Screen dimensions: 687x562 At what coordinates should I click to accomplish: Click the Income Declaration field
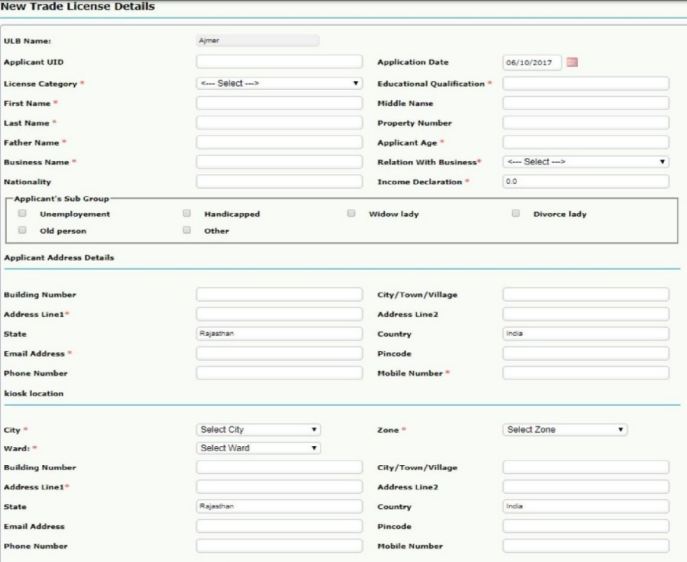(585, 182)
